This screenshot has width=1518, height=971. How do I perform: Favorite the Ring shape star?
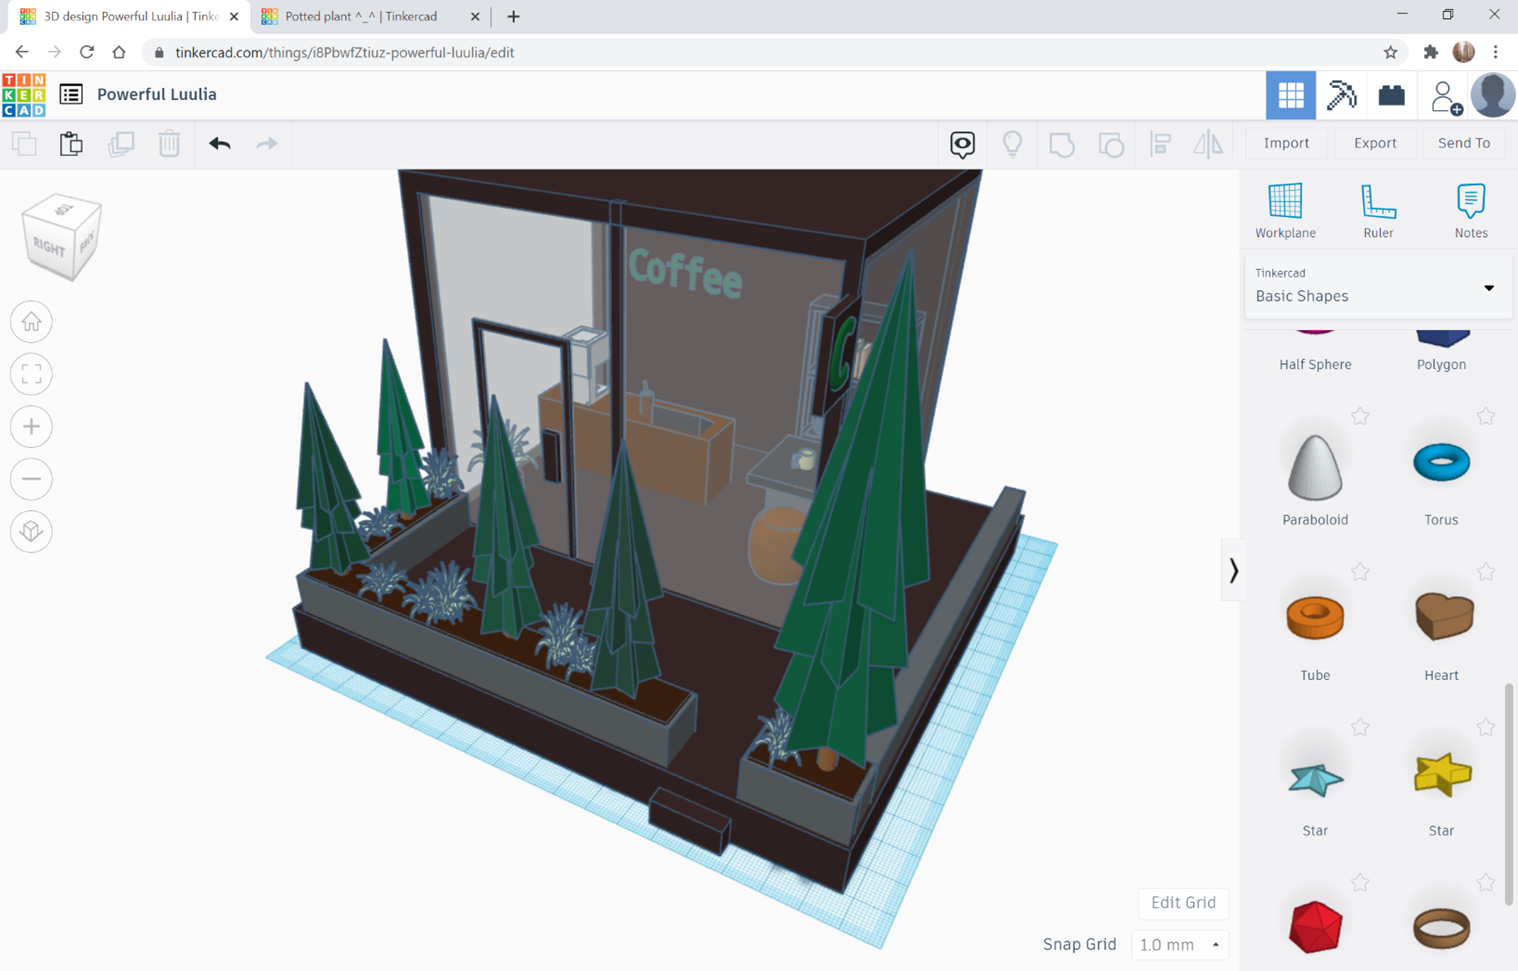[1486, 883]
